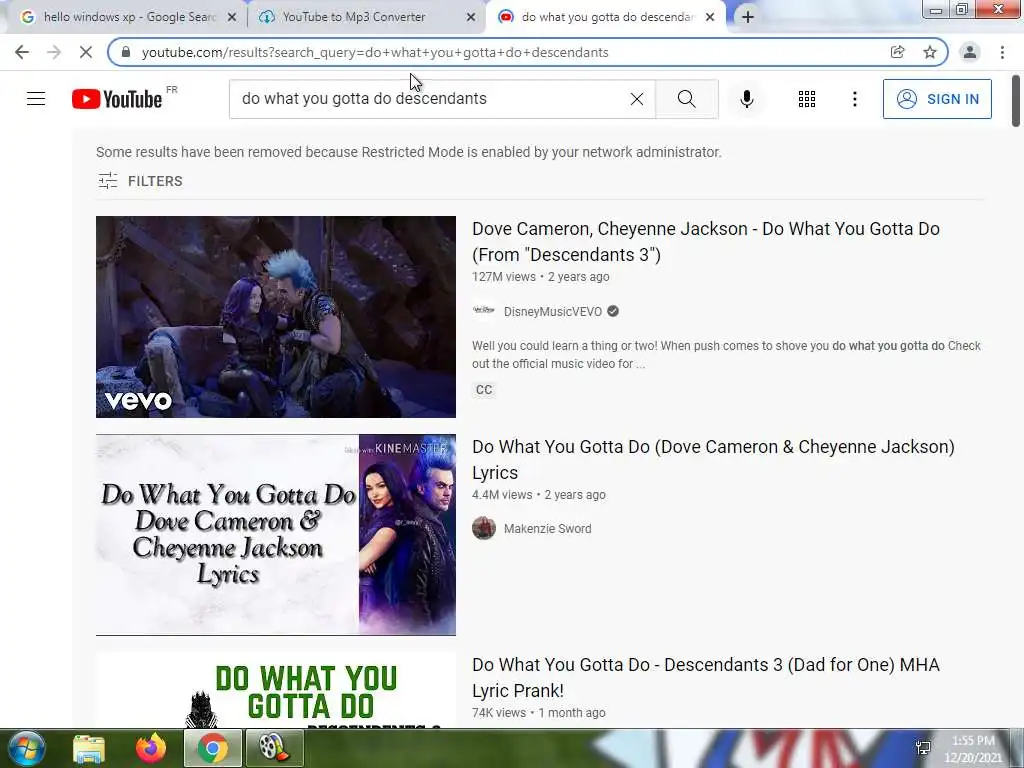Go back using the browser back arrow
This screenshot has width=1024, height=768.
click(22, 52)
